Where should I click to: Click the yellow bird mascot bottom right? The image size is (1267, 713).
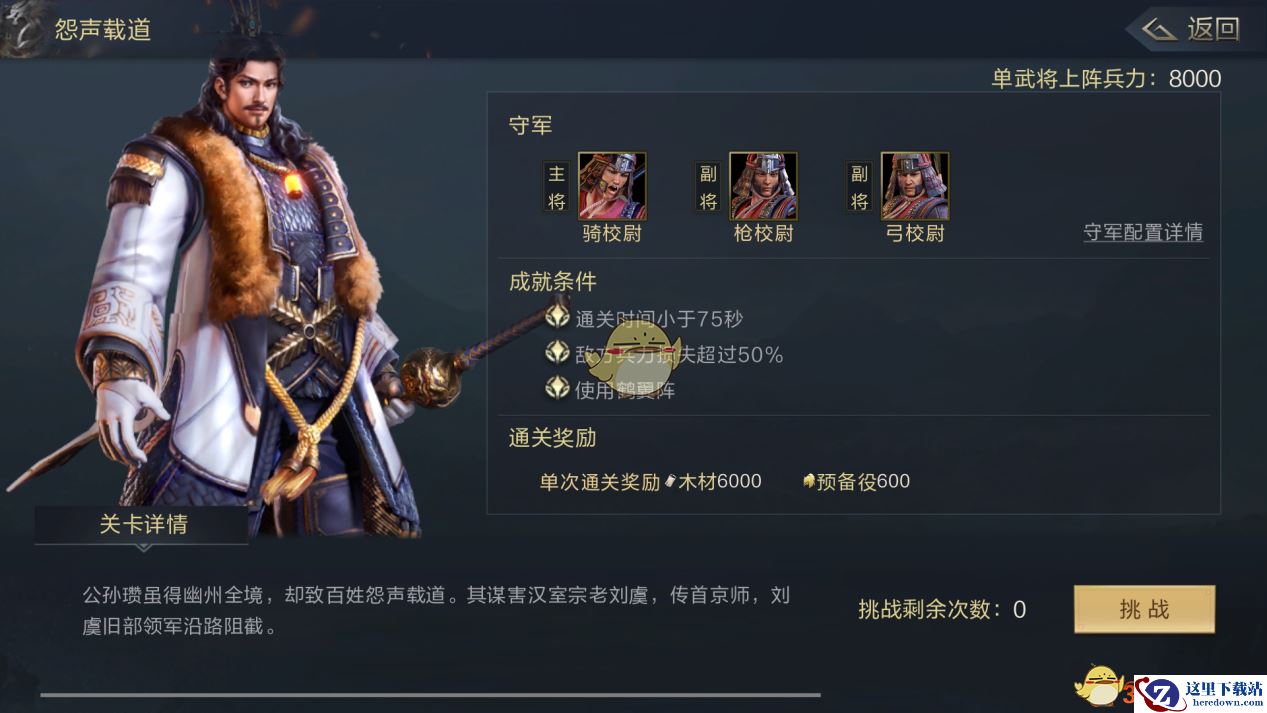(1098, 686)
